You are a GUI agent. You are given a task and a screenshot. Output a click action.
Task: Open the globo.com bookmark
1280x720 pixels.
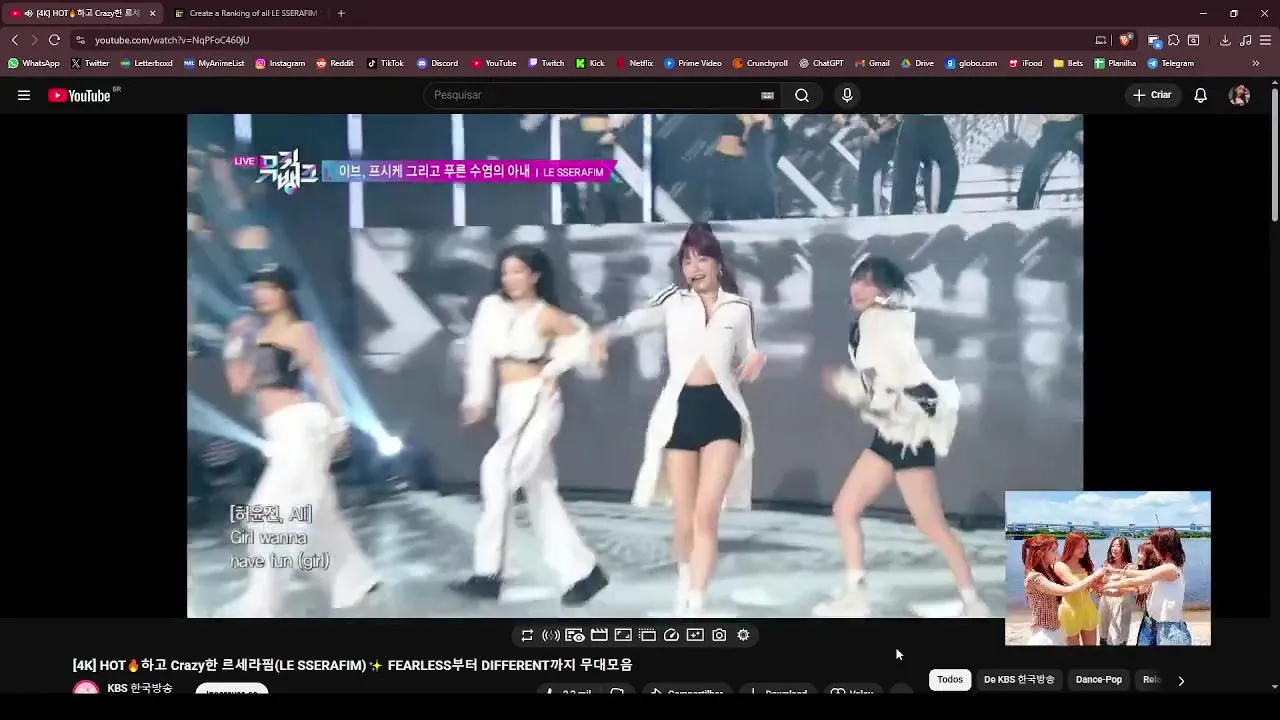(x=971, y=63)
